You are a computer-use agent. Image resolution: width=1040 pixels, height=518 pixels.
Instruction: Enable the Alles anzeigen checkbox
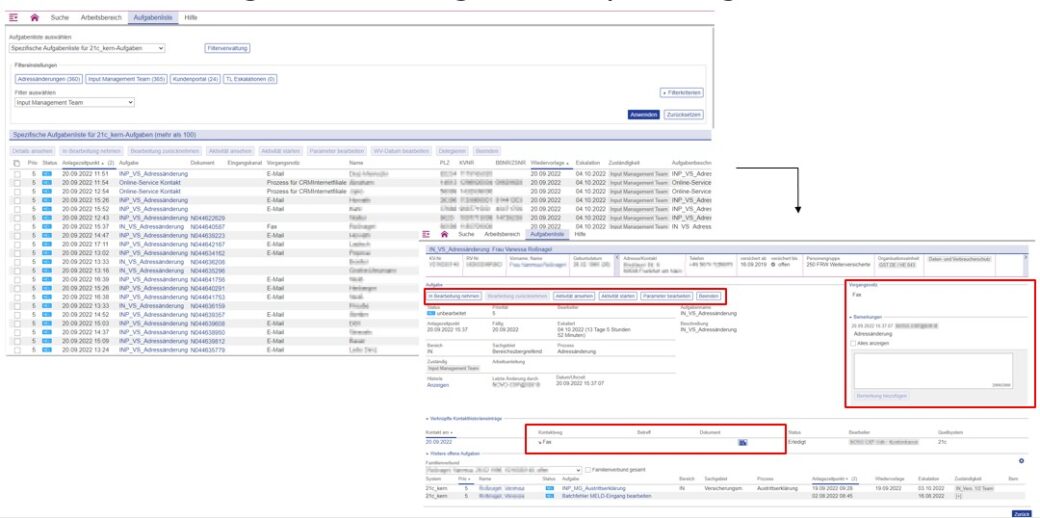click(x=853, y=343)
